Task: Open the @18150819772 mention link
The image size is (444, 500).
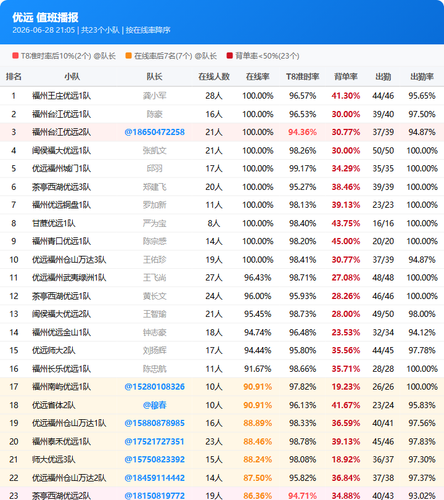Action: [154, 496]
